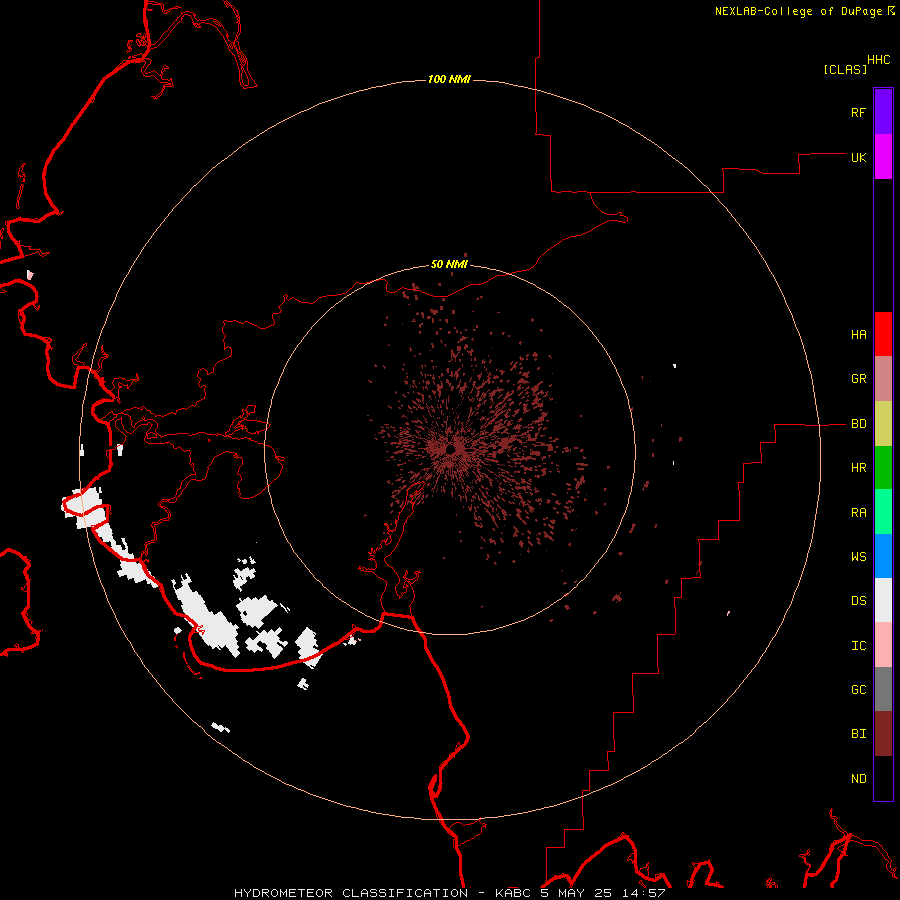The height and width of the screenshot is (900, 900).
Task: Pick the RA light green legend swatch
Action: click(x=883, y=512)
